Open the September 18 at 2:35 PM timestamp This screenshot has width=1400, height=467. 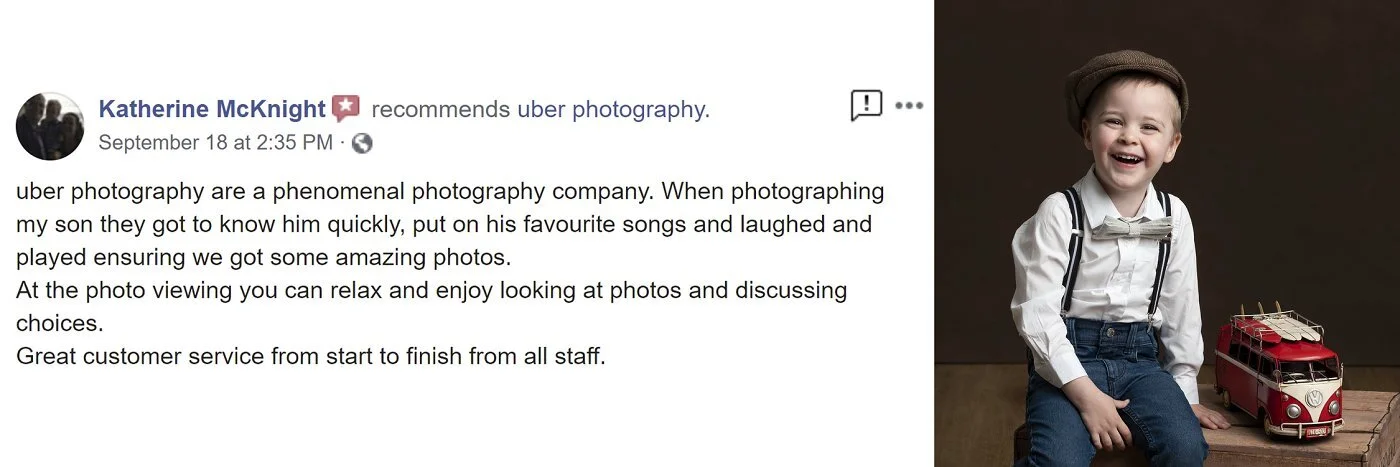pyautogui.click(x=215, y=143)
